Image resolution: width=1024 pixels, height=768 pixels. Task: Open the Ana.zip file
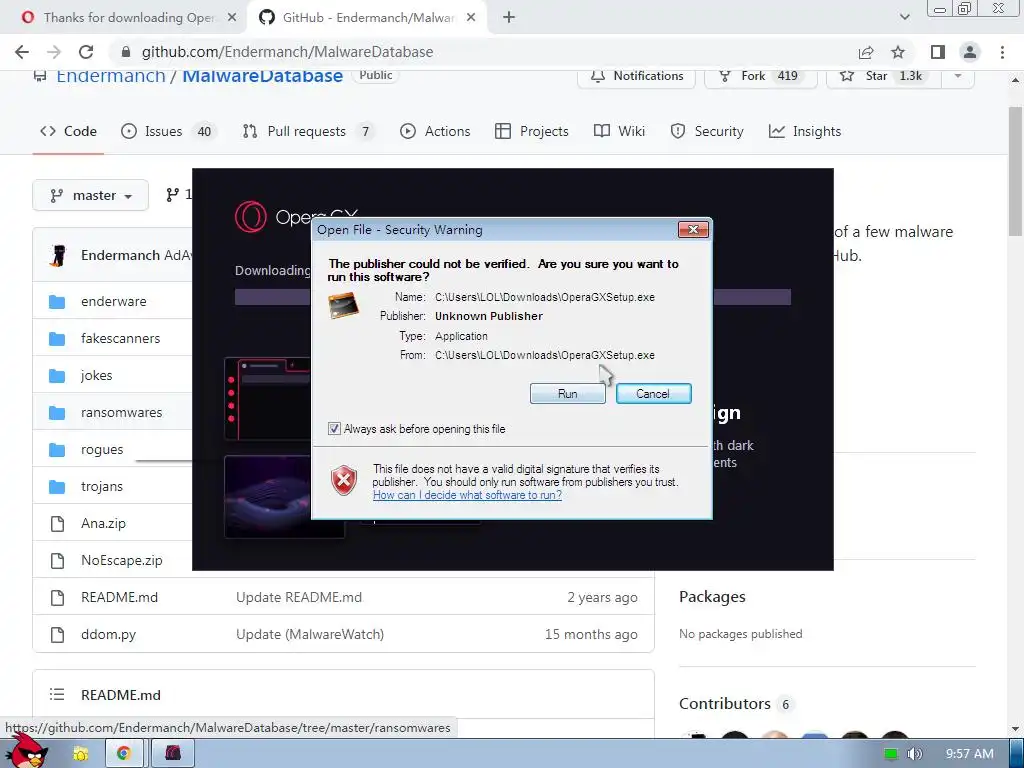point(103,524)
